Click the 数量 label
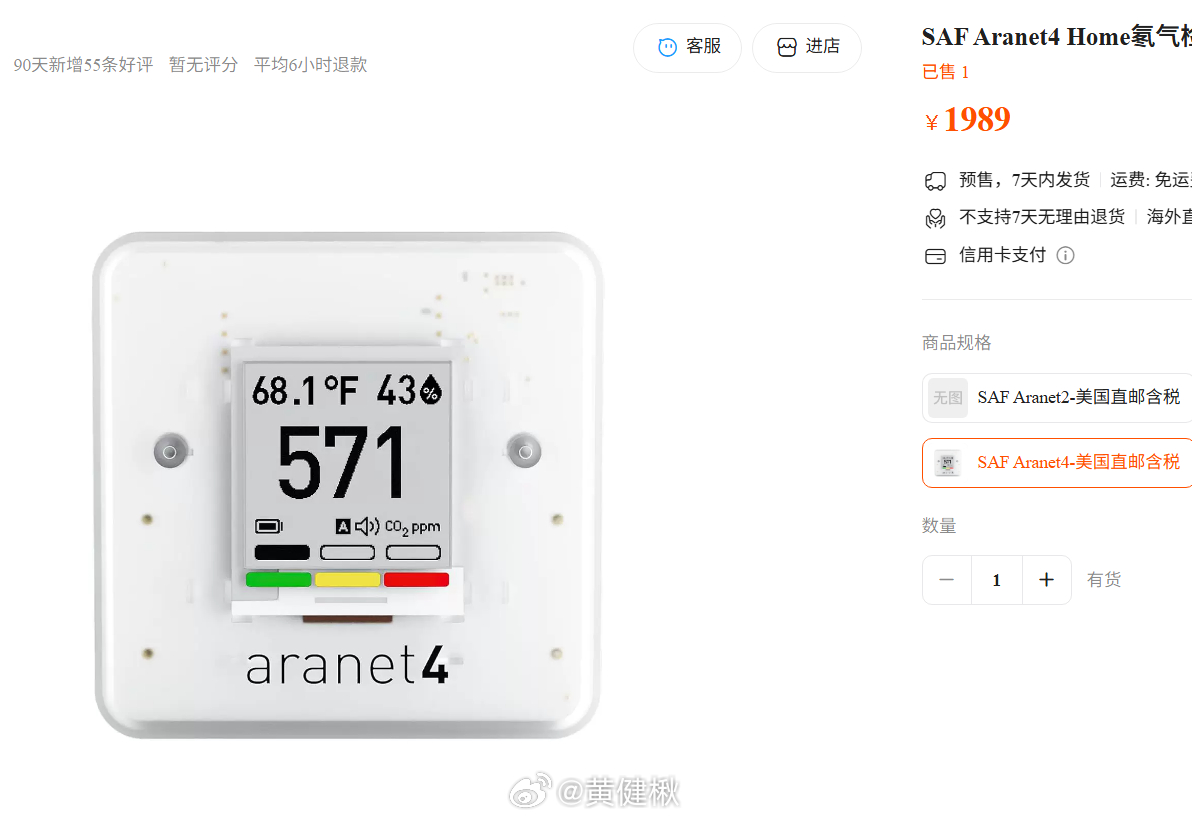Image resolution: width=1192 pixels, height=820 pixels. pyautogui.click(x=939, y=526)
